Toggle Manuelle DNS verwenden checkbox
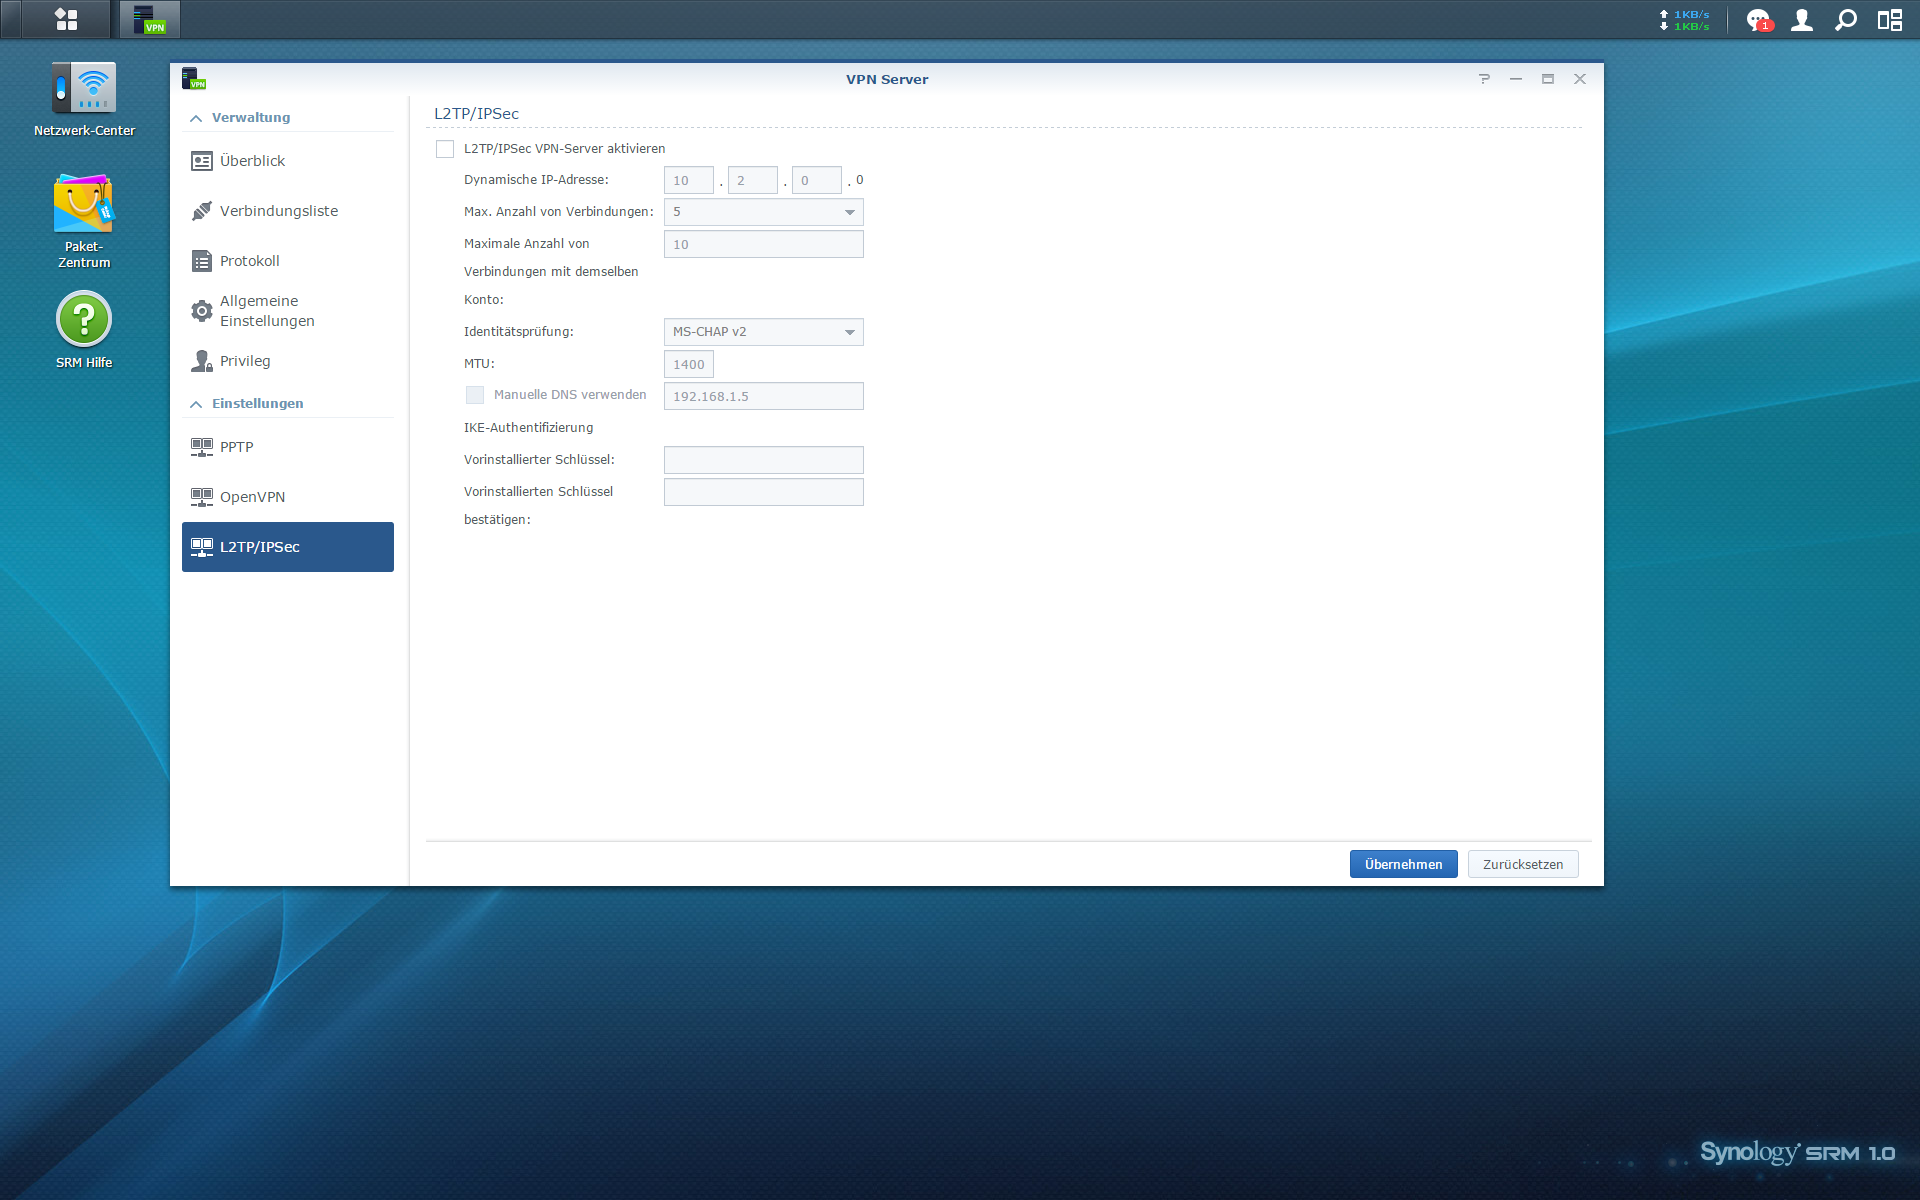The height and width of the screenshot is (1200, 1920). pos(475,395)
